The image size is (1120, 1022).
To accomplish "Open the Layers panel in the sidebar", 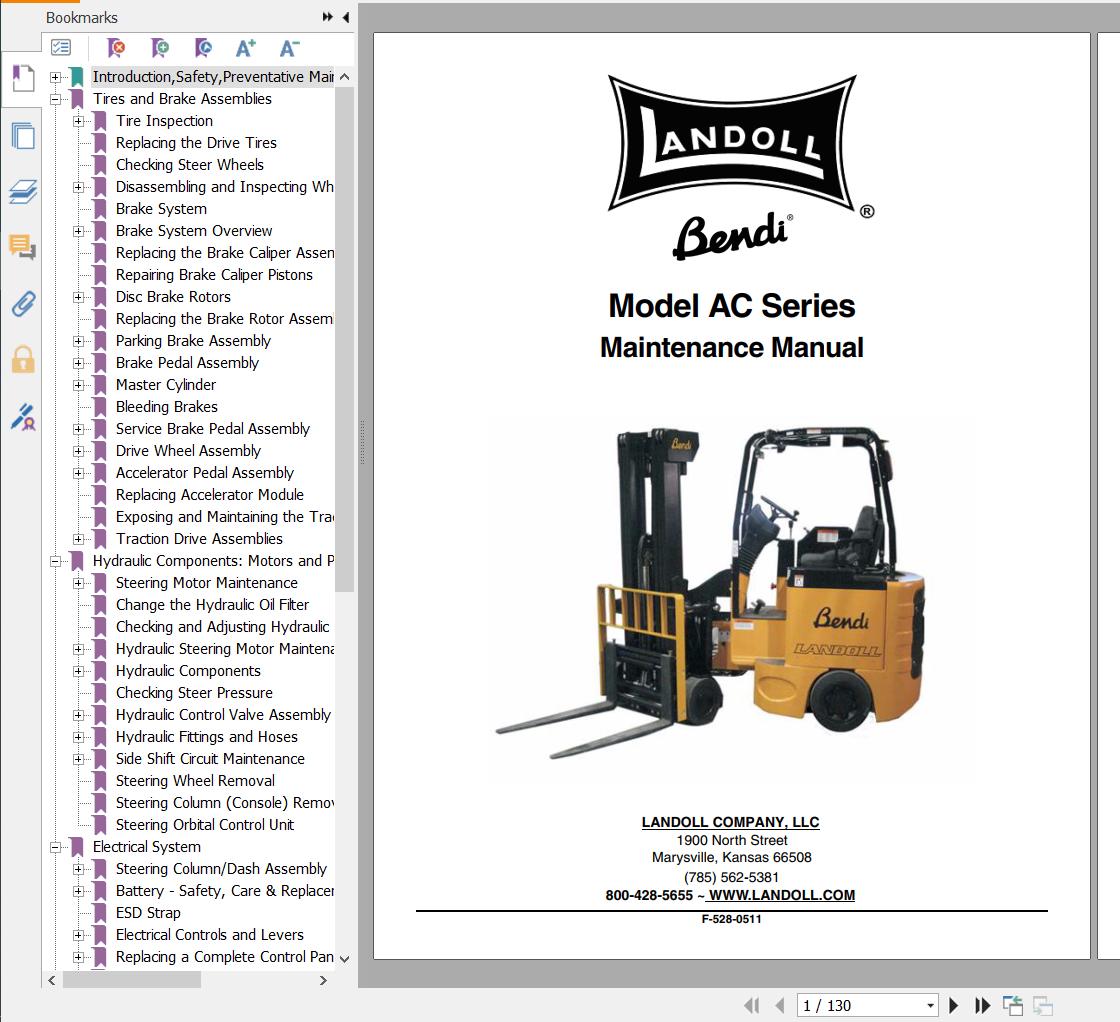I will click(22, 192).
